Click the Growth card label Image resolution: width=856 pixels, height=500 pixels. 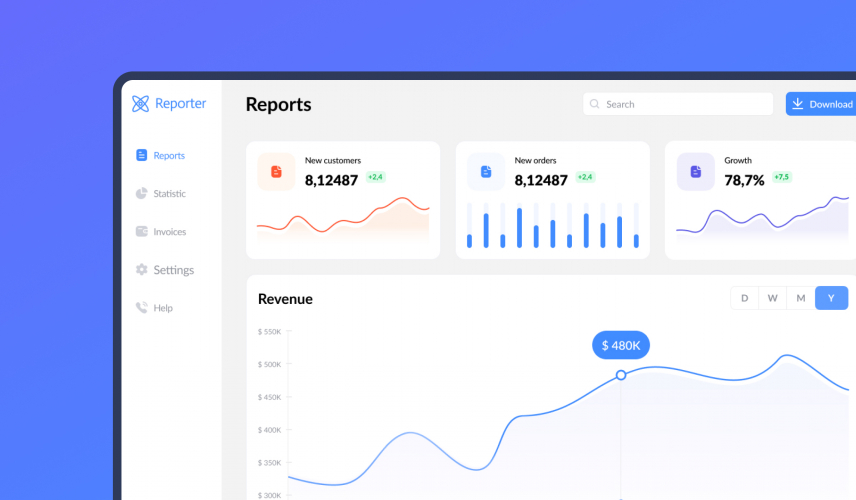[738, 160]
